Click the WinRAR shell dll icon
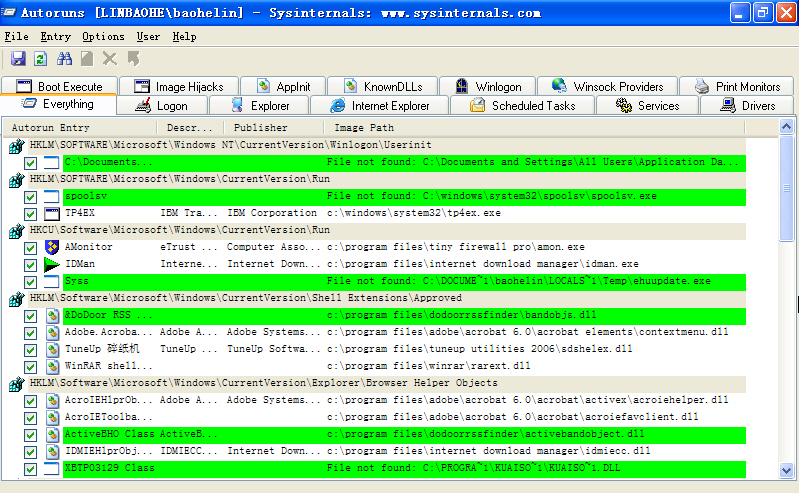Viewport: 799px width, 493px height. click(x=52, y=366)
